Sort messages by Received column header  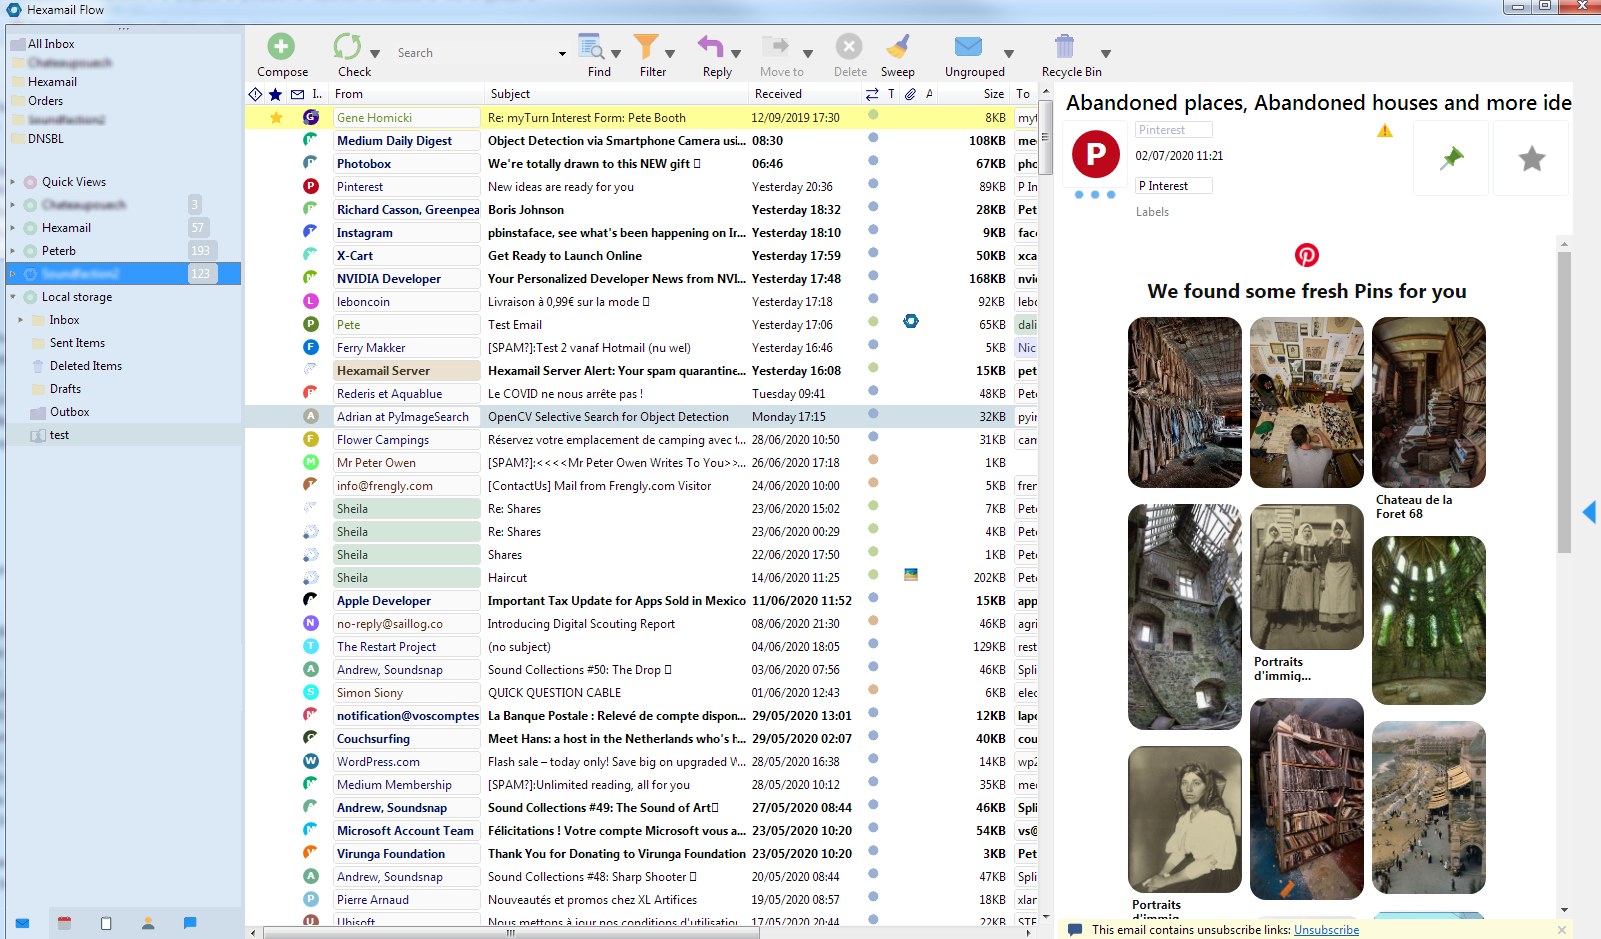(x=778, y=94)
